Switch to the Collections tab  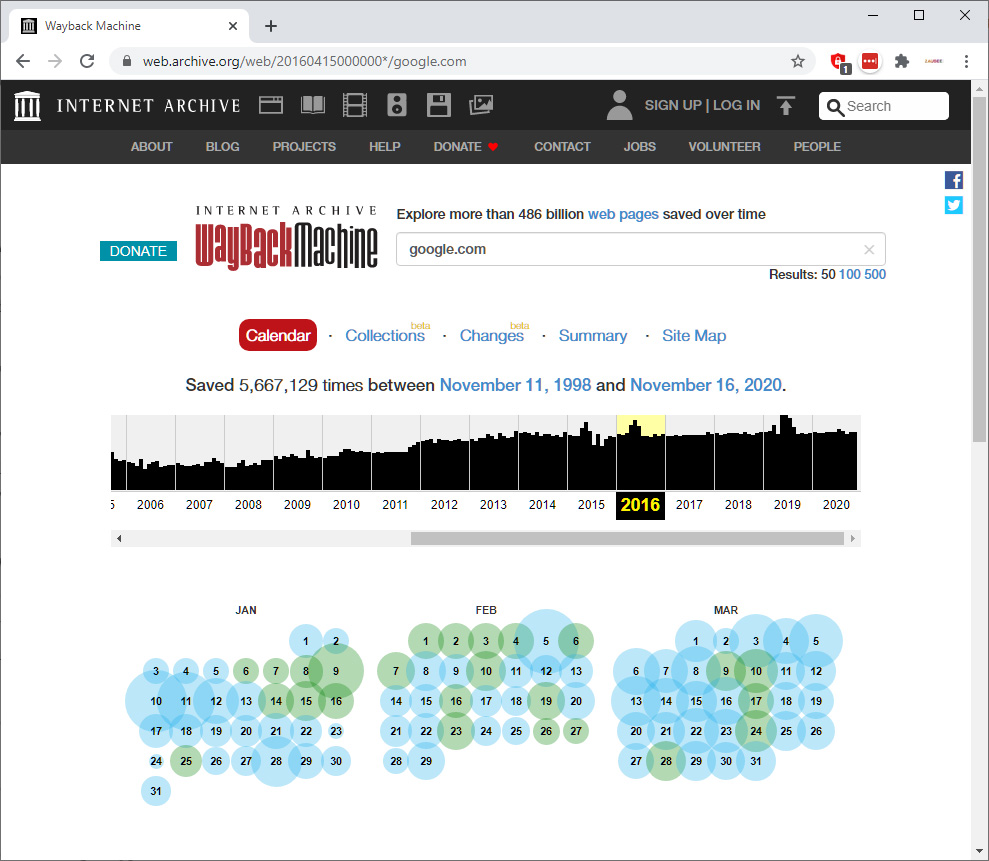(x=385, y=336)
